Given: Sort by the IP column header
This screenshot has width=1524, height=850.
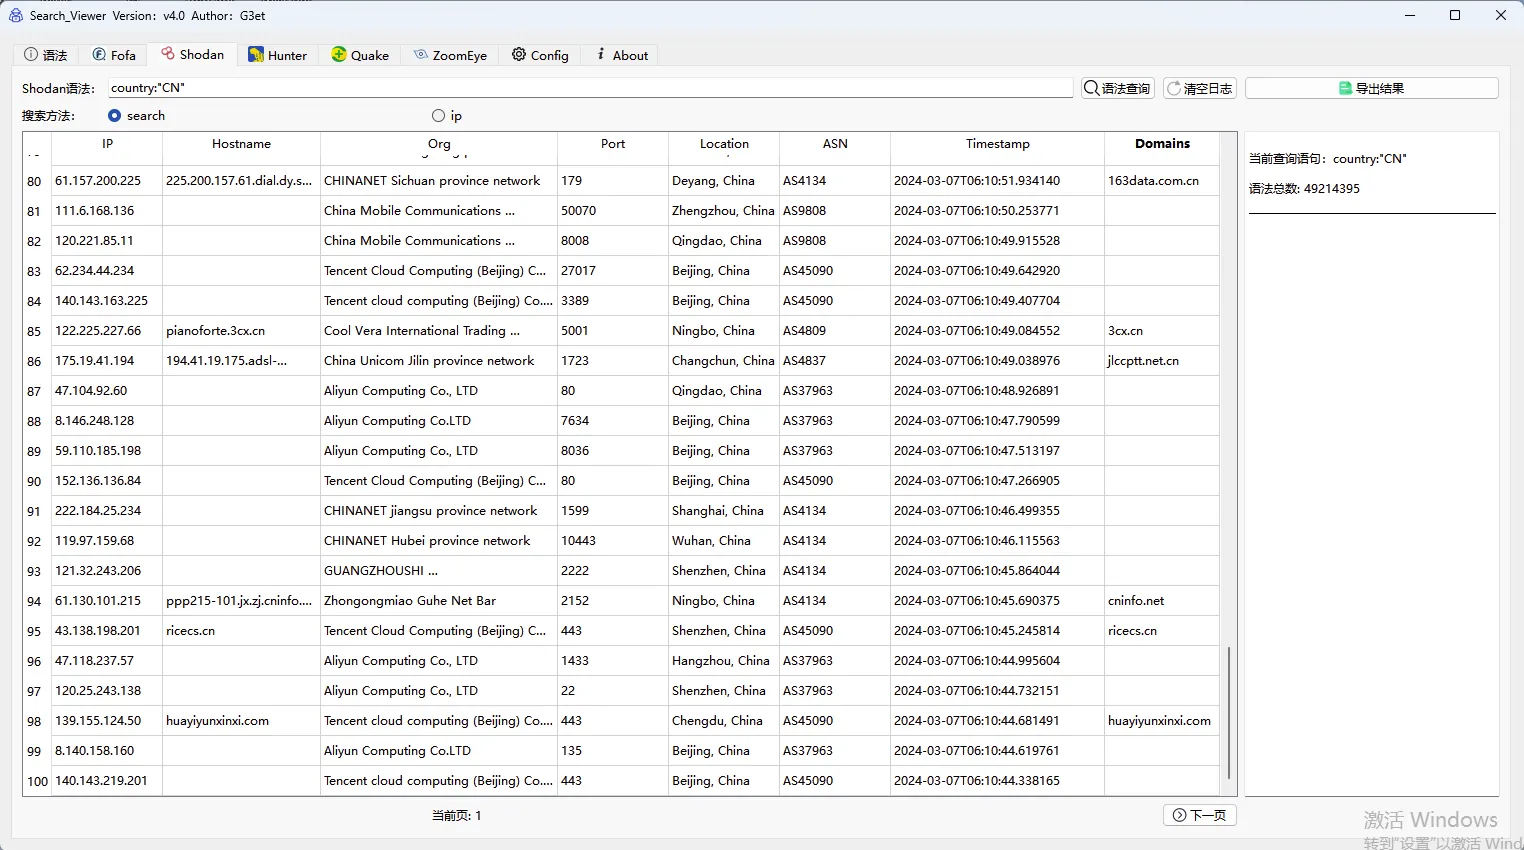Looking at the screenshot, I should (107, 144).
